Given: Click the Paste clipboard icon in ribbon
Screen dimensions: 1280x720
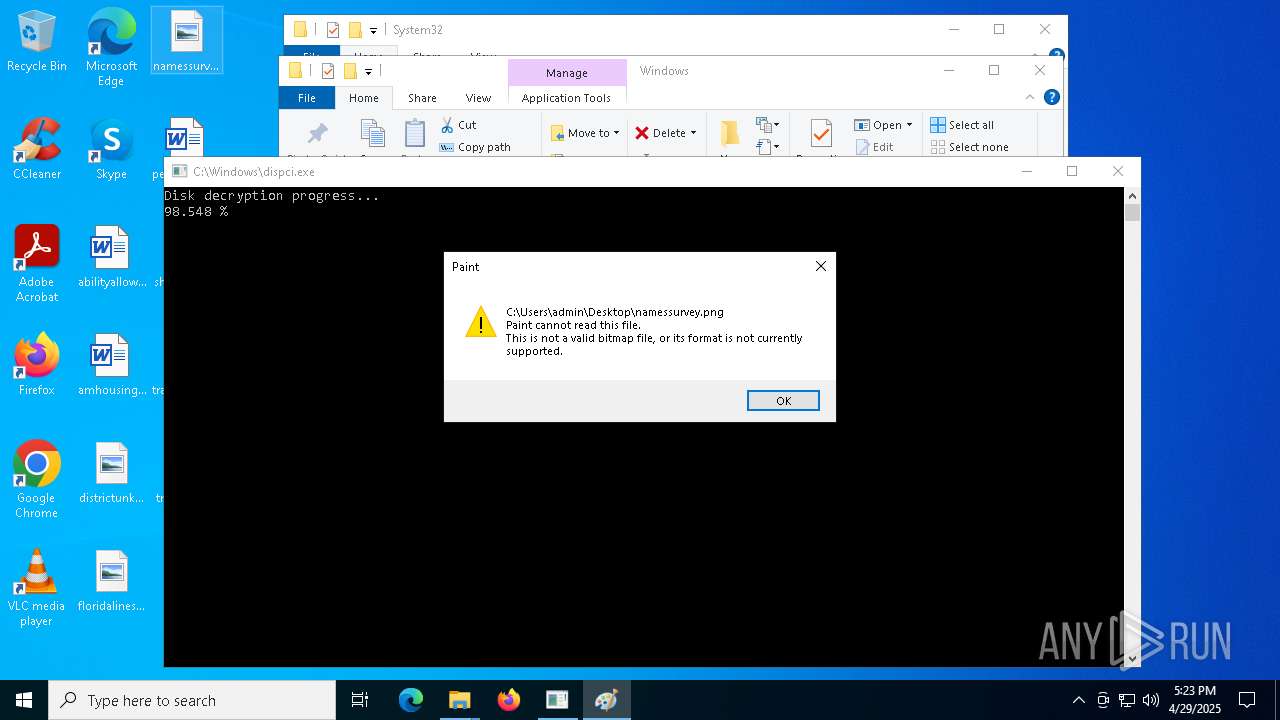Looking at the screenshot, I should pyautogui.click(x=414, y=135).
